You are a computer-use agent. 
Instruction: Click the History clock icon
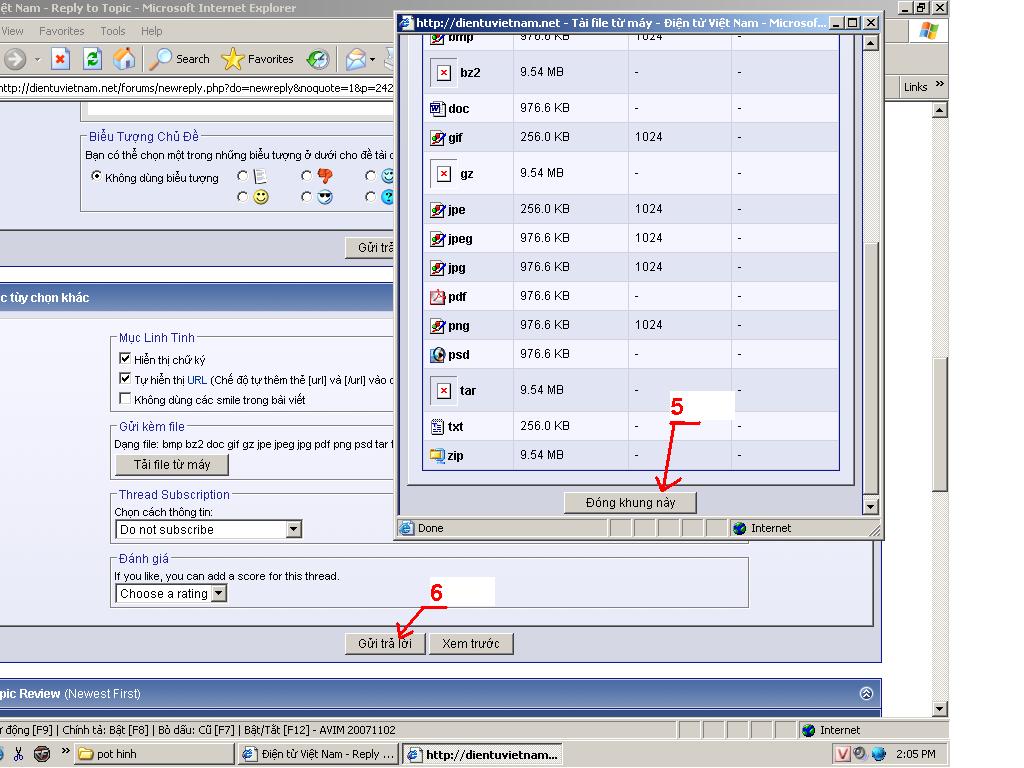pyautogui.click(x=318, y=59)
